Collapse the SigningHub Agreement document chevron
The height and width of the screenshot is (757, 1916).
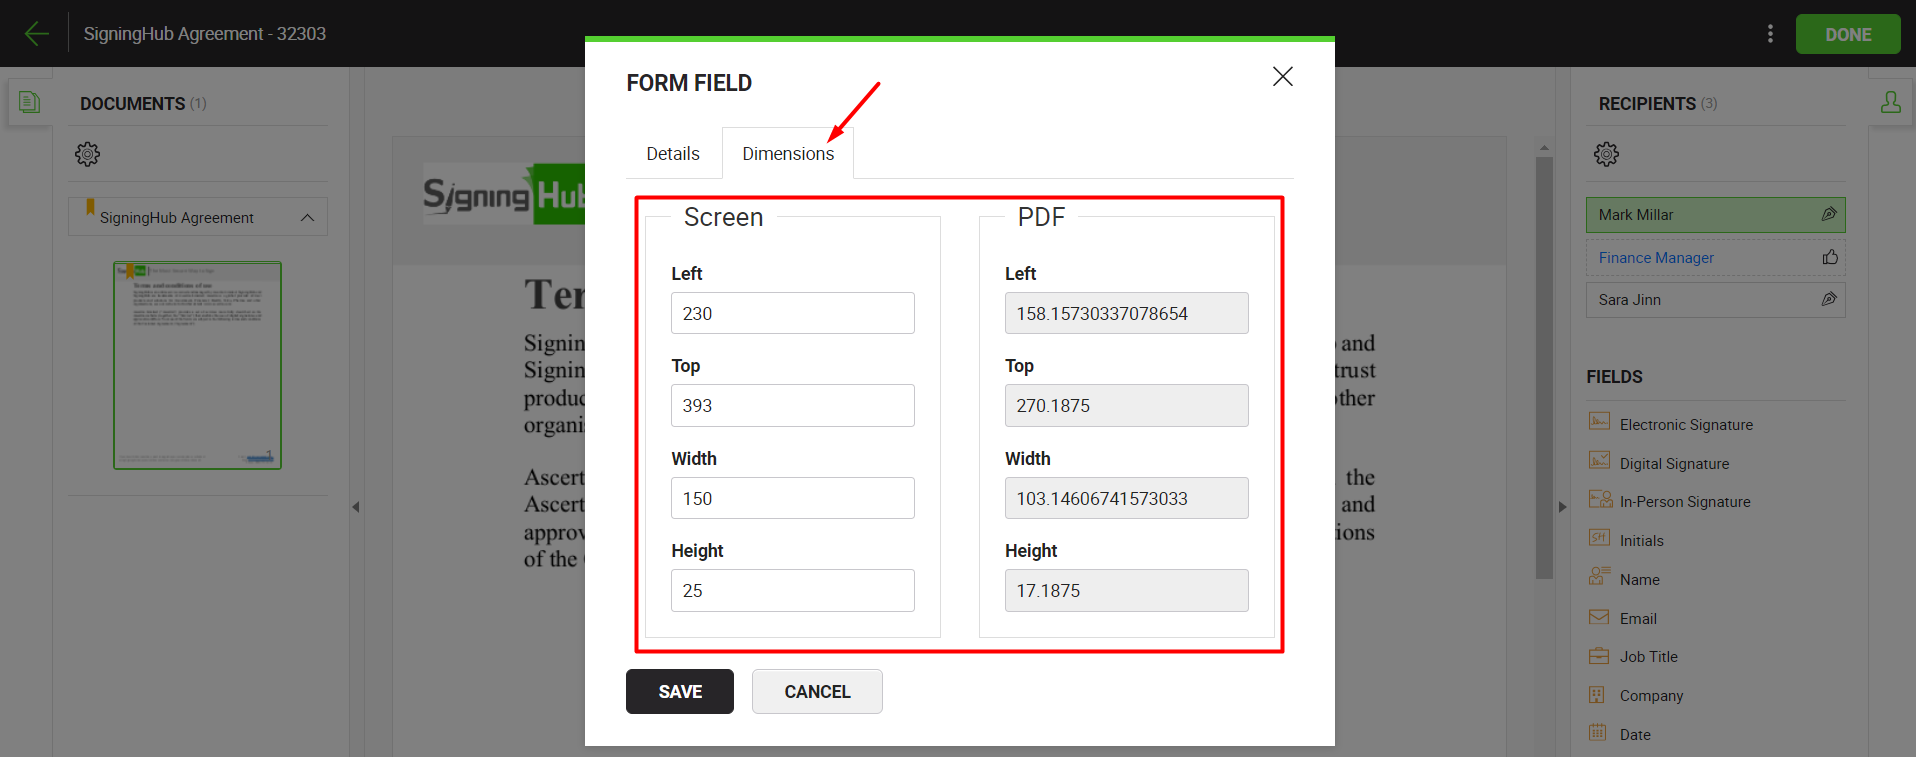tap(307, 217)
